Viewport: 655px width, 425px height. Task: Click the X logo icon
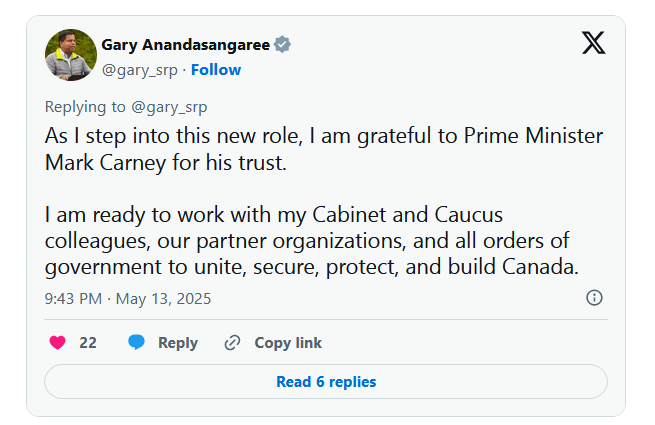[x=593, y=42]
